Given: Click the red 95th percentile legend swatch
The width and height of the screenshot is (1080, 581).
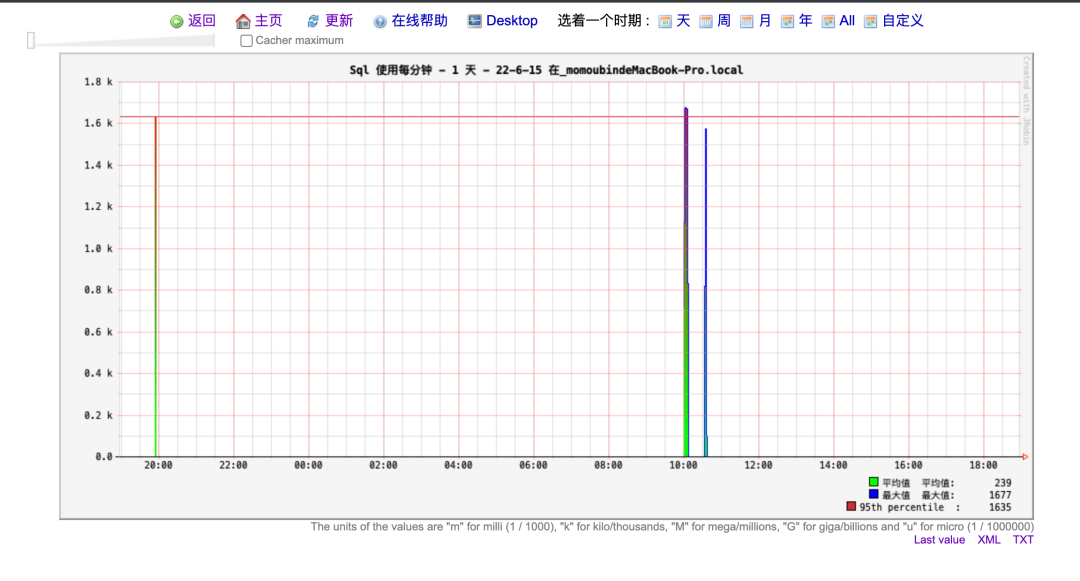Looking at the screenshot, I should (851, 506).
